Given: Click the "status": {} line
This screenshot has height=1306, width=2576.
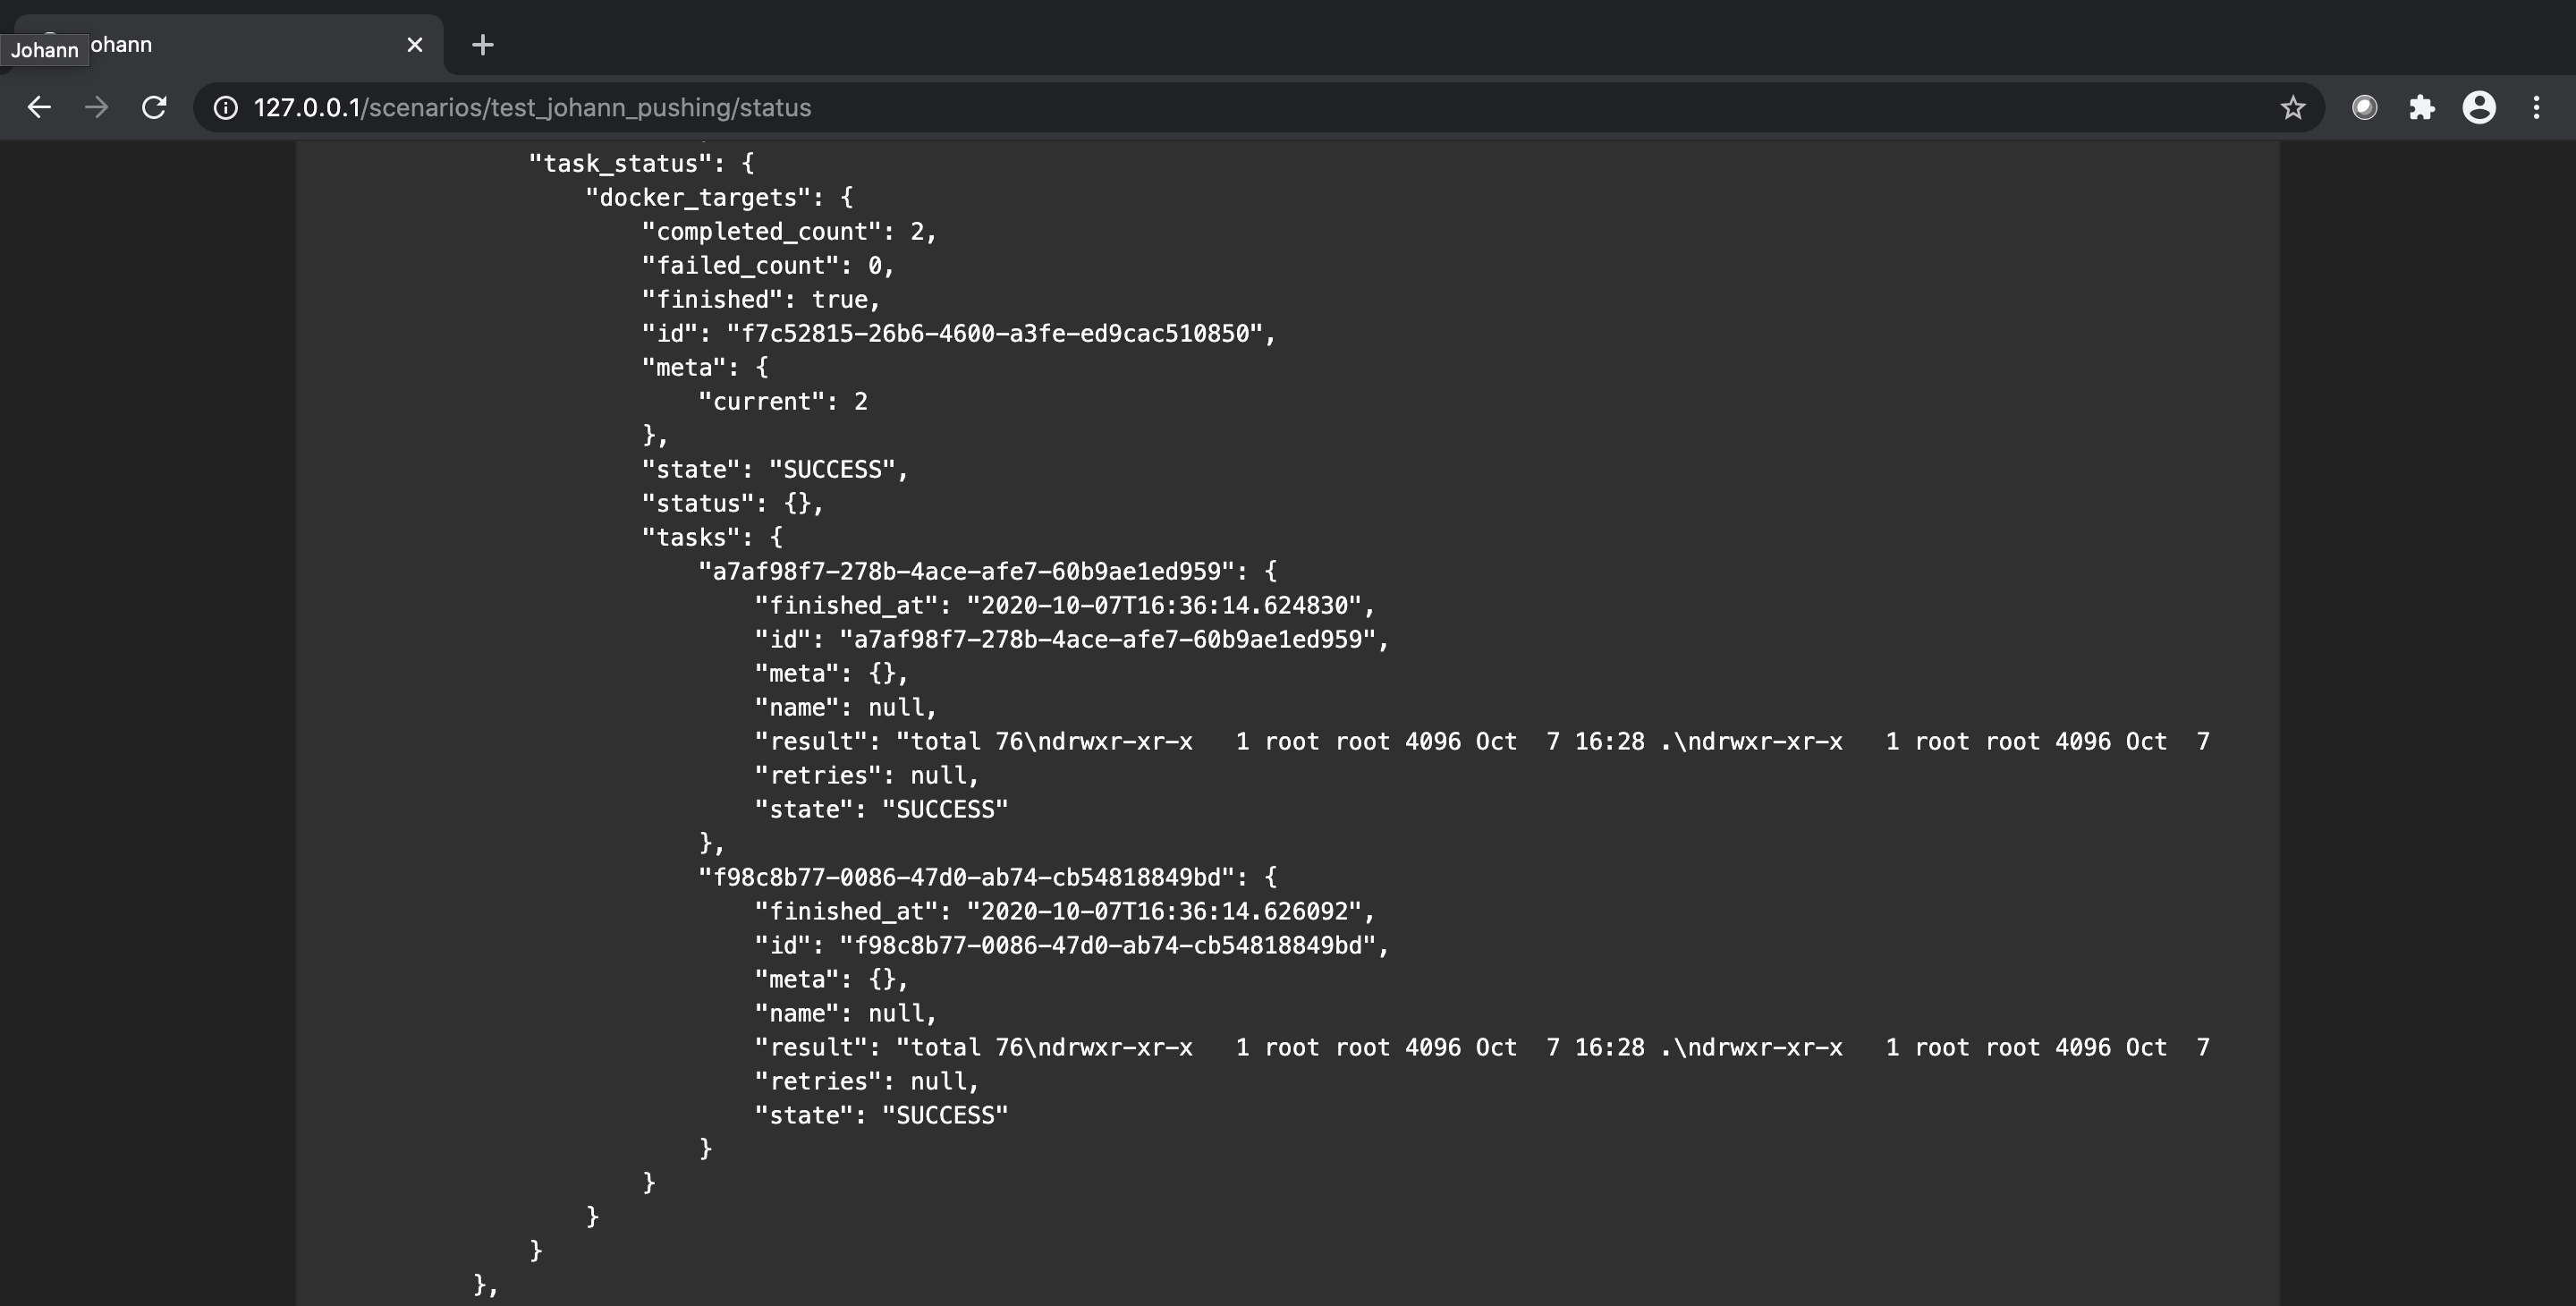Looking at the screenshot, I should pyautogui.click(x=733, y=503).
